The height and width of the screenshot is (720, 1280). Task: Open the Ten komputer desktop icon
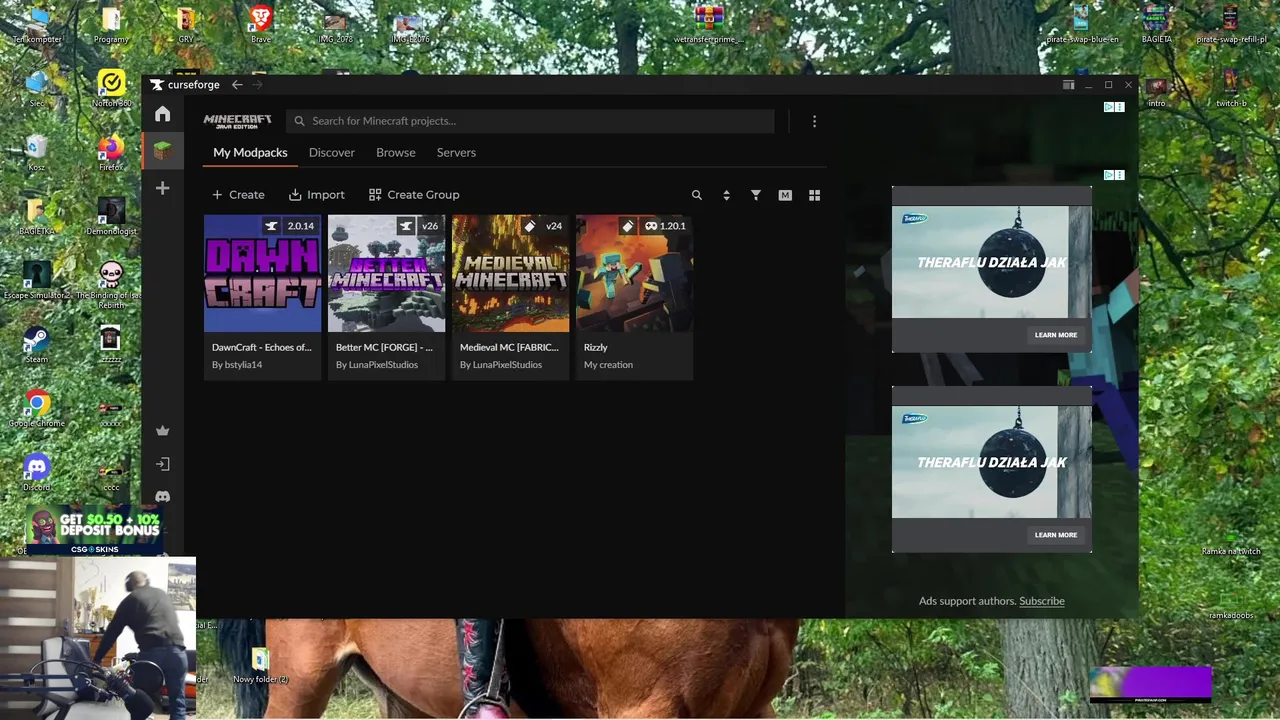click(x=37, y=24)
